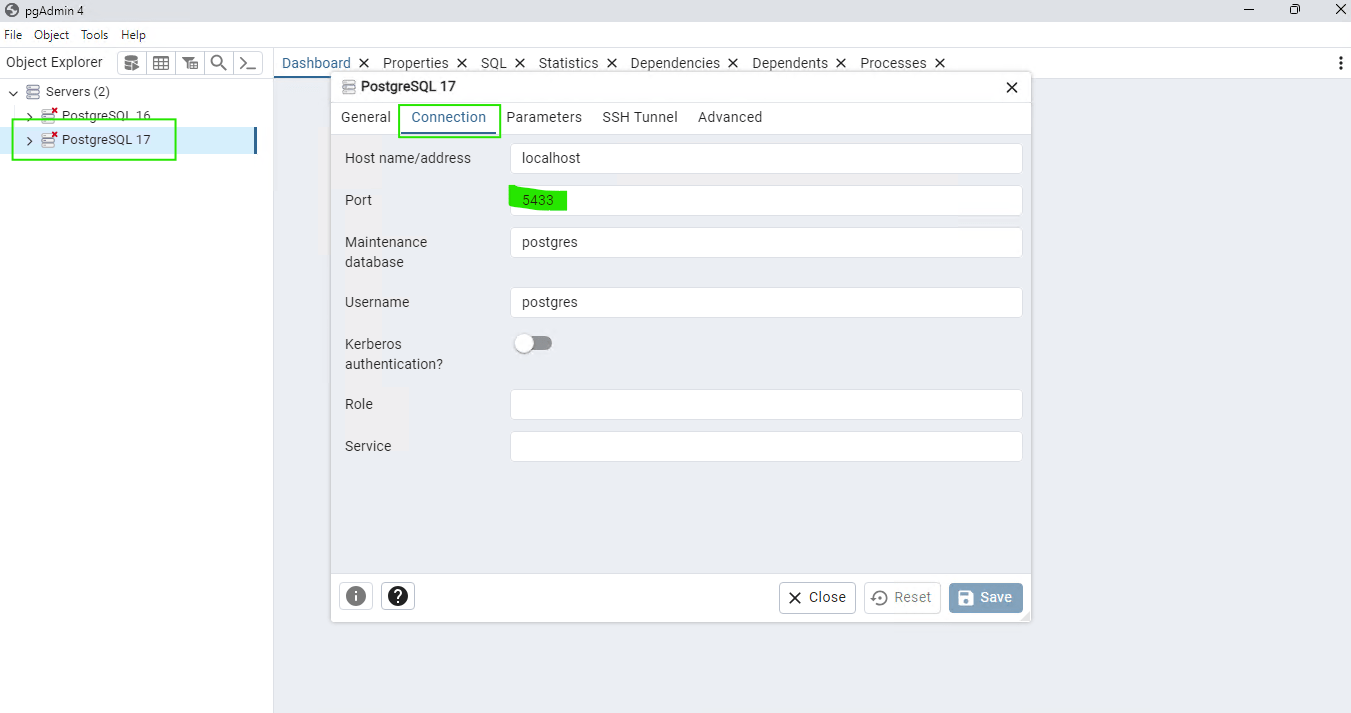Click the Filtered Rows toolbar icon

pos(190,63)
